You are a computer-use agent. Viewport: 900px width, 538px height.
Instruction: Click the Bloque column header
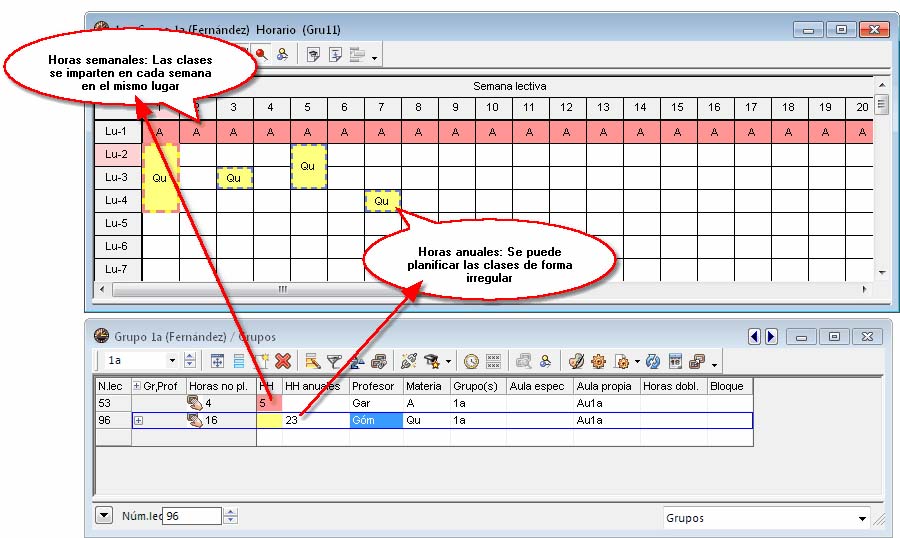[730, 386]
